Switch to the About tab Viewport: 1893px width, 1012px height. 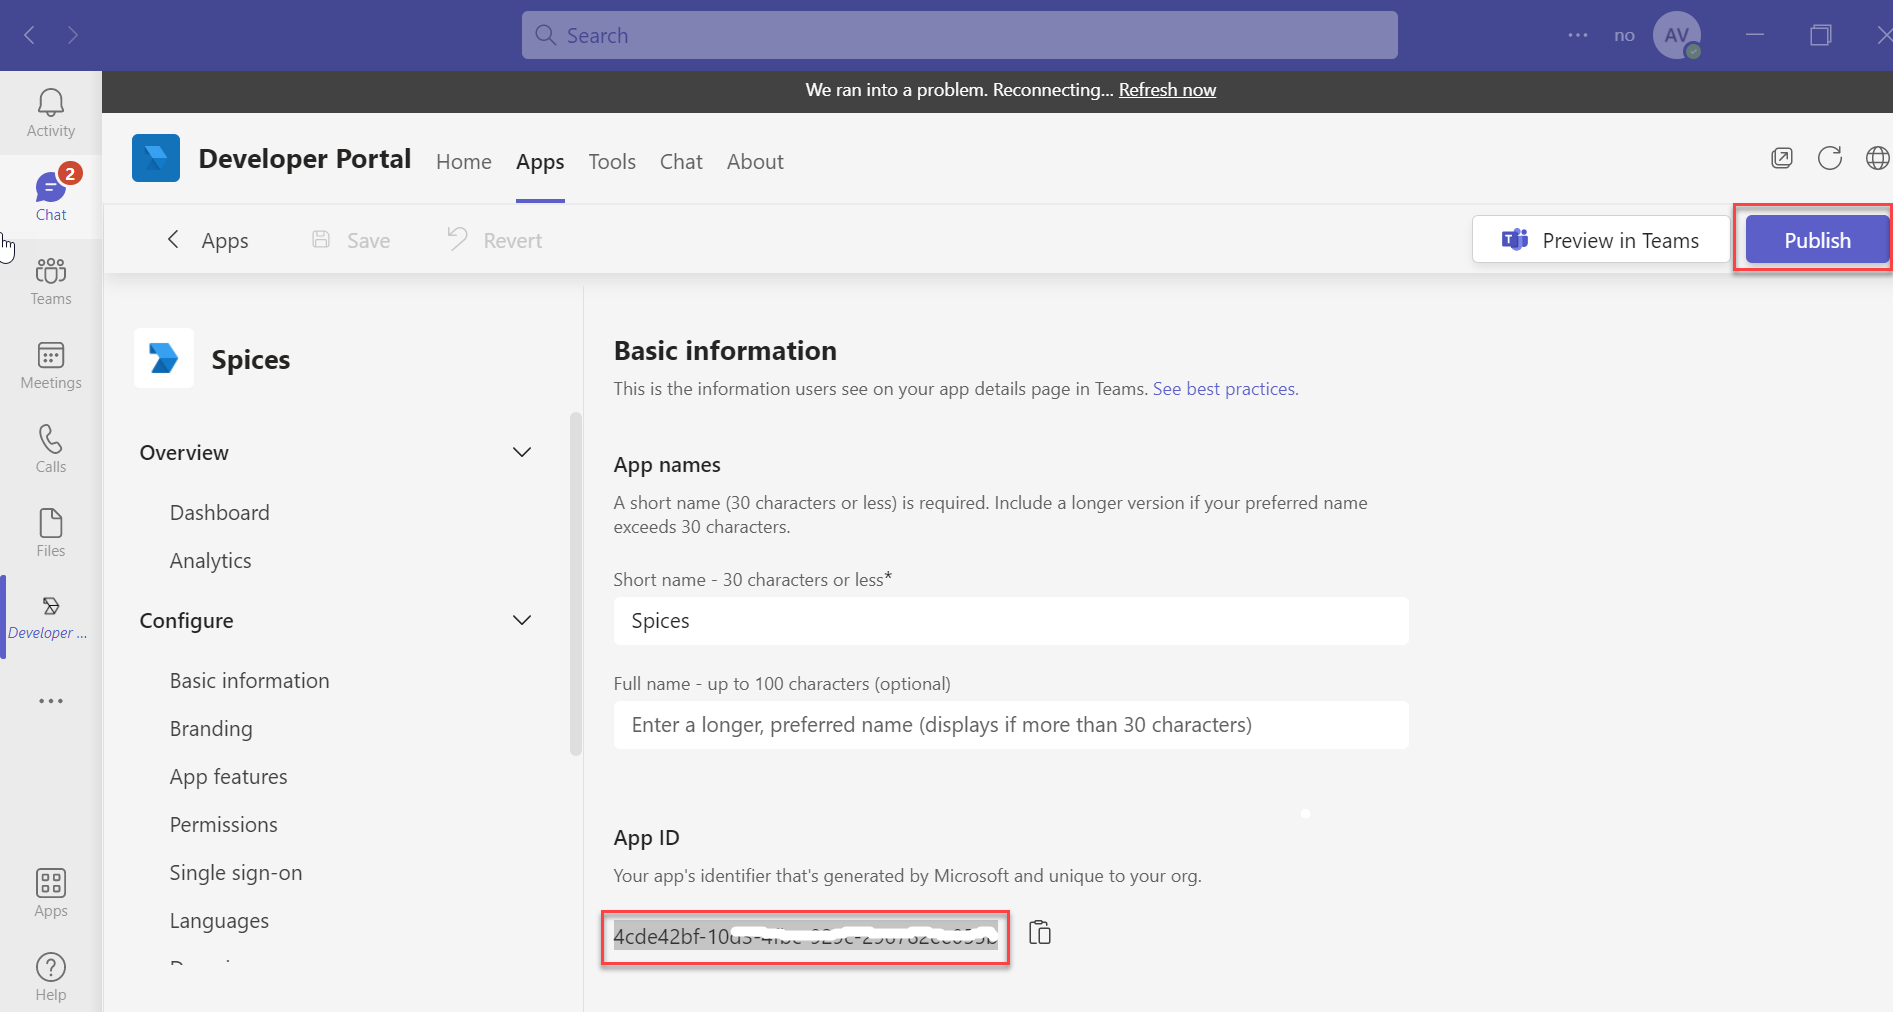[755, 162]
